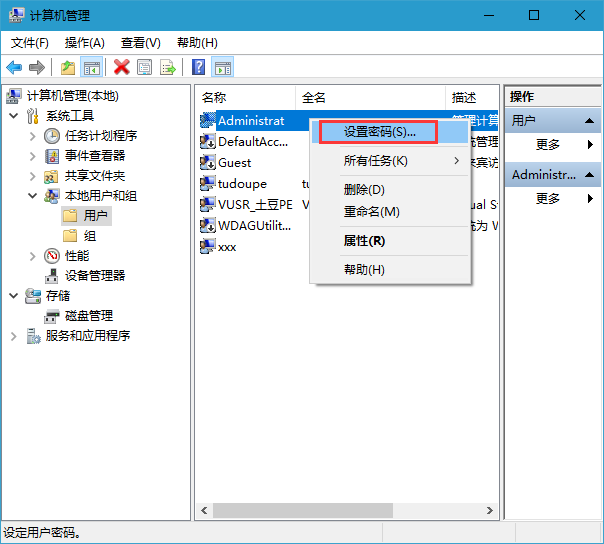Click the WDAGUtilit... user icon

click(208, 225)
